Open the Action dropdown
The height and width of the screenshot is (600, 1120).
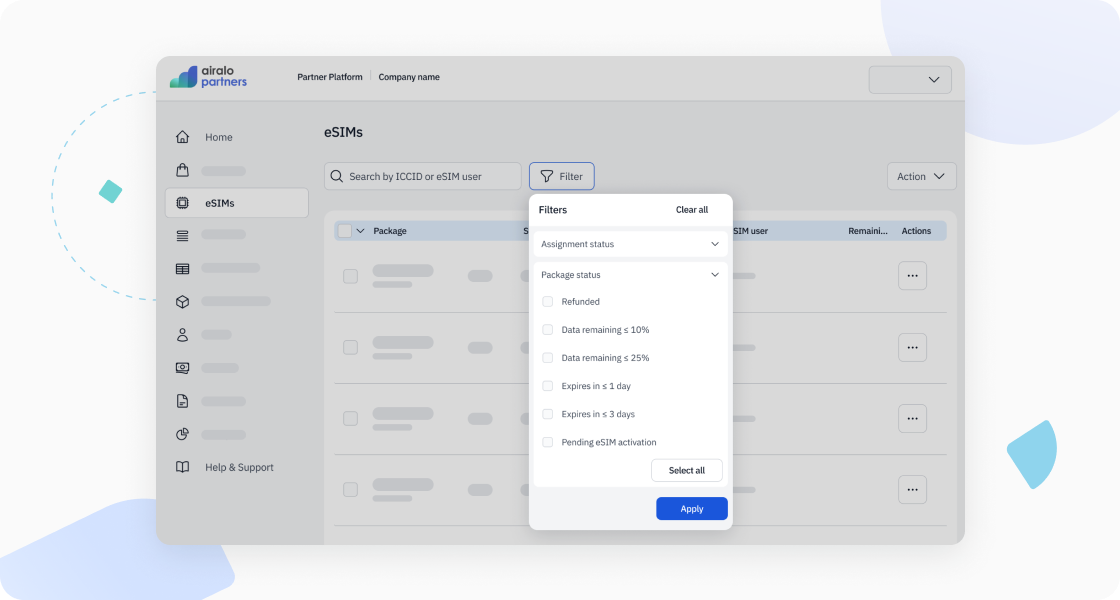921,176
